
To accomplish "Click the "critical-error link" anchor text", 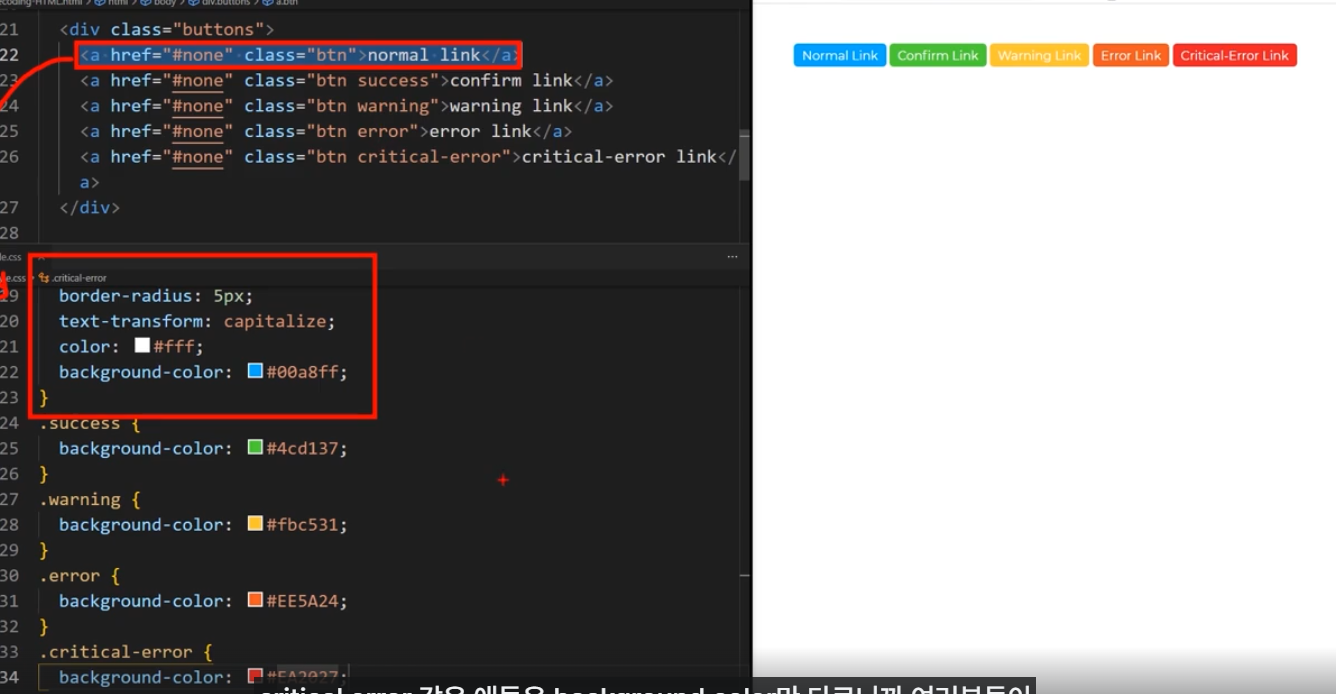I will pos(620,156).
